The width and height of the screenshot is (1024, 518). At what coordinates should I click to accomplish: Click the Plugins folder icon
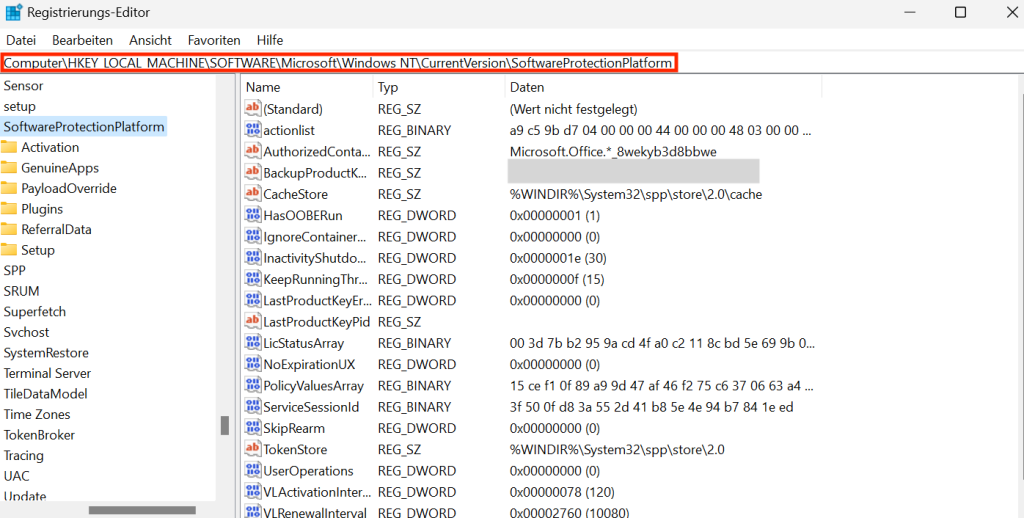tap(10, 209)
